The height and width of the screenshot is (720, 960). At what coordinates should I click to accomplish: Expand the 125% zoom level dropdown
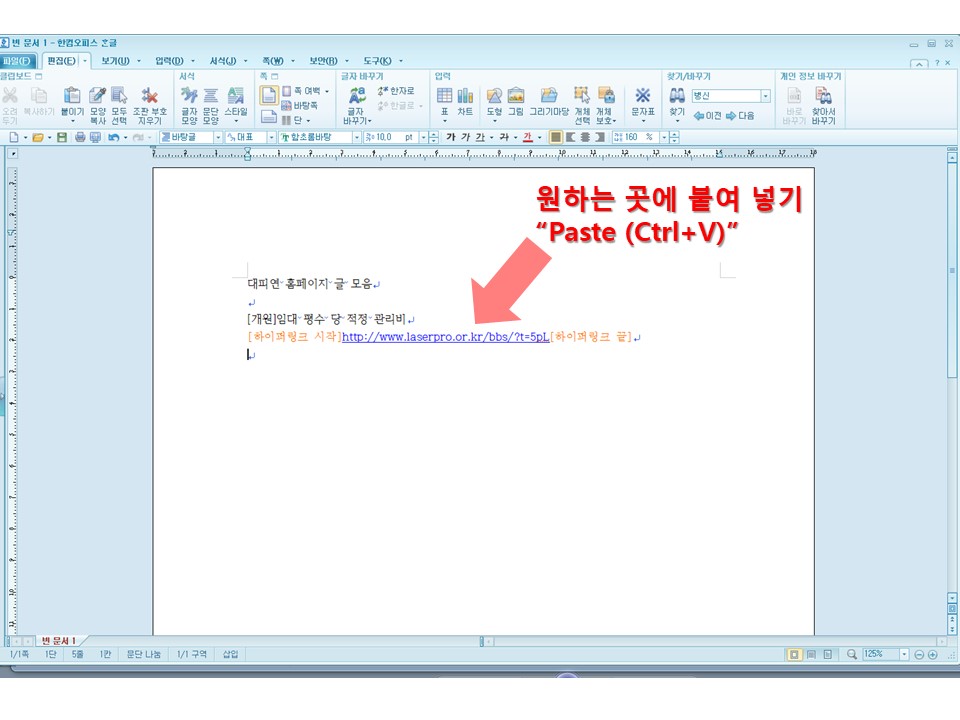click(x=904, y=654)
